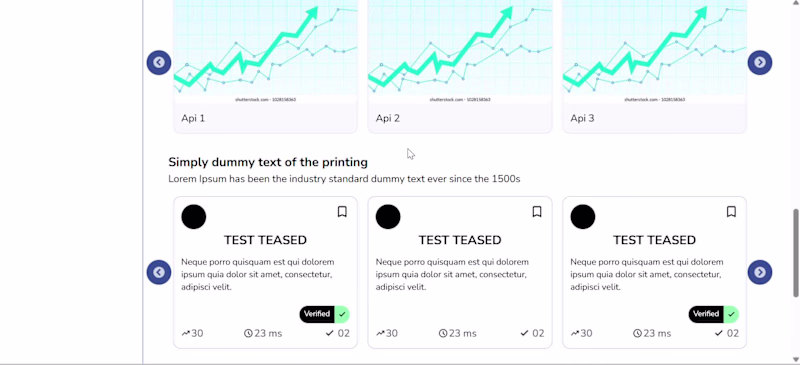Click the black avatar circle on middle card
800x365 pixels.
(x=388, y=216)
